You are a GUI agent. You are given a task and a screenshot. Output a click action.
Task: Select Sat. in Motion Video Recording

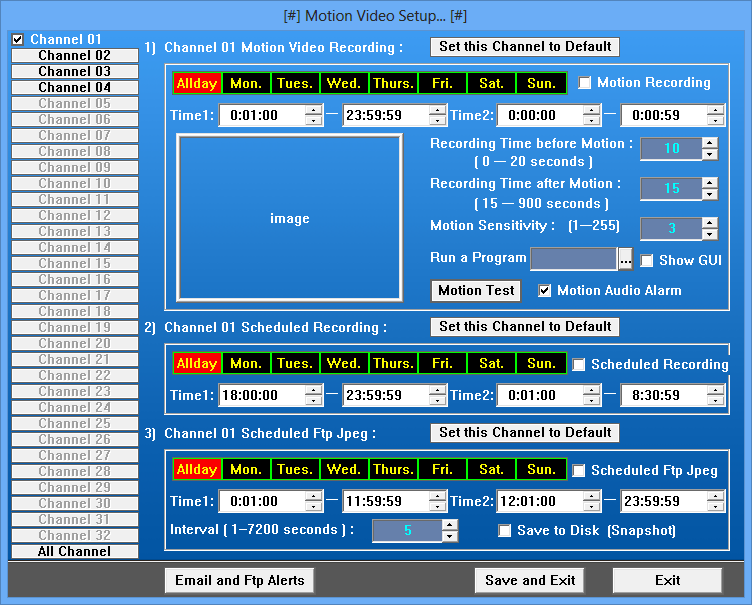click(491, 83)
